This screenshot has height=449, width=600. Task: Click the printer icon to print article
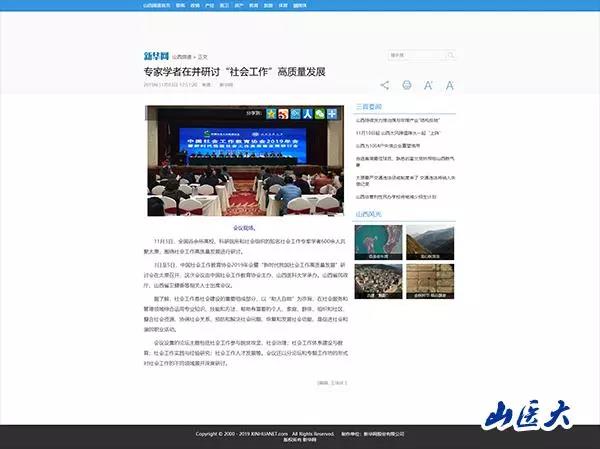pyautogui.click(x=407, y=85)
